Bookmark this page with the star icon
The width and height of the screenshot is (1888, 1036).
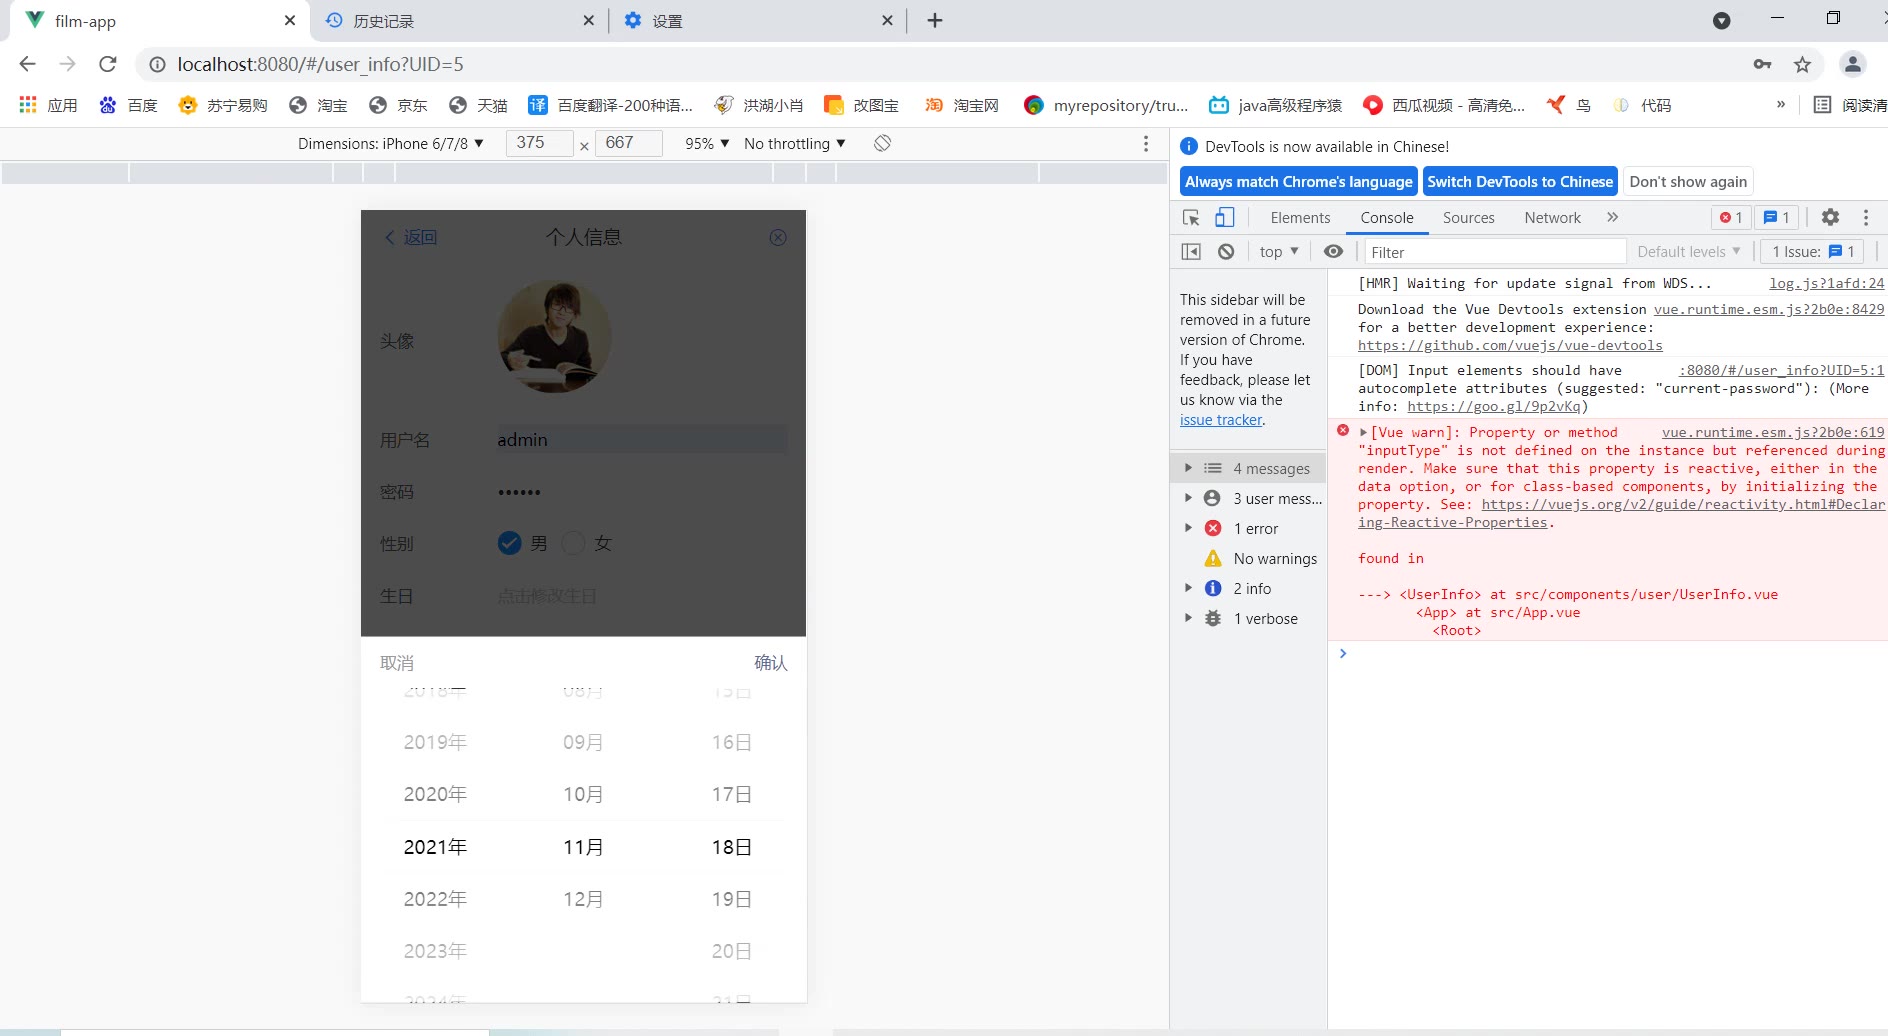(x=1802, y=64)
